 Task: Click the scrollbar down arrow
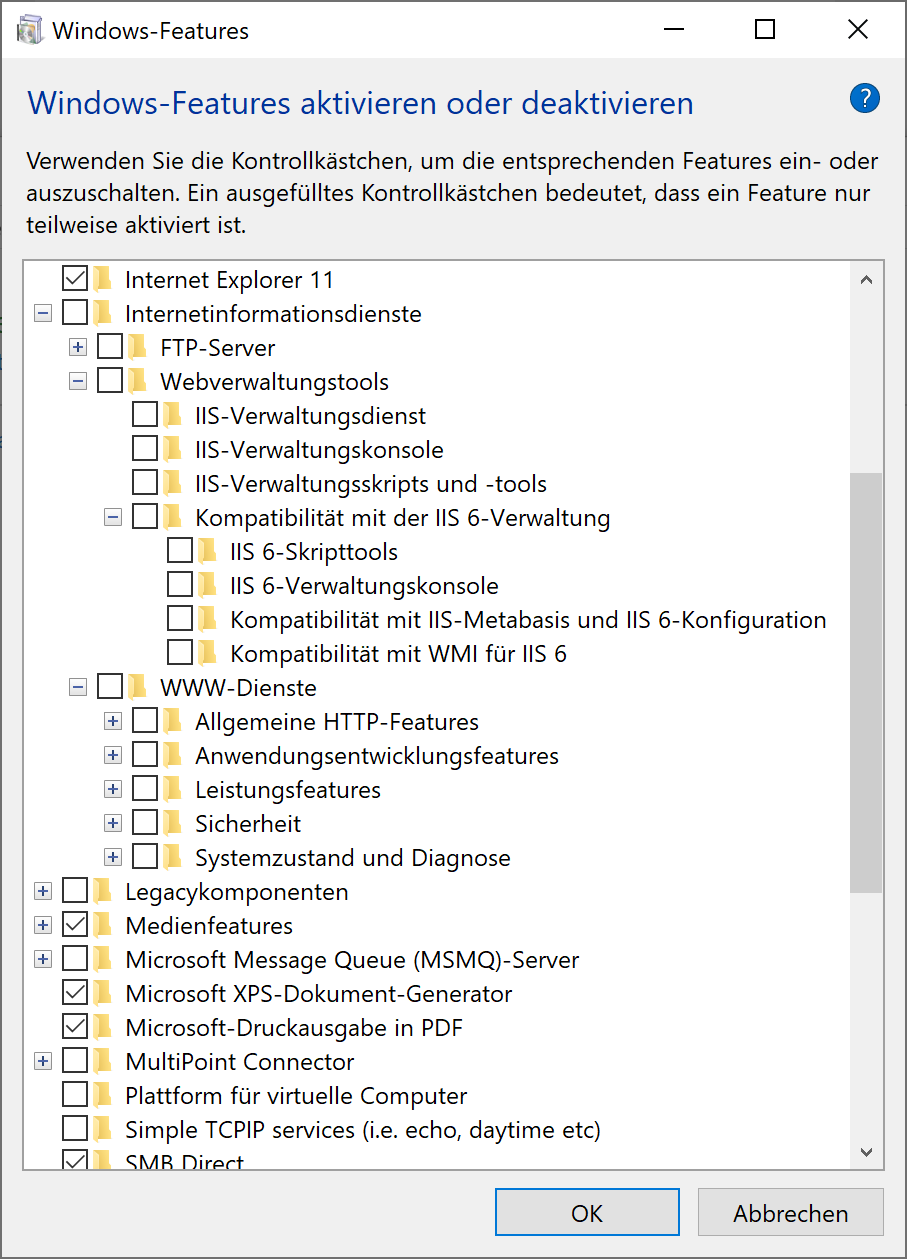click(866, 1152)
